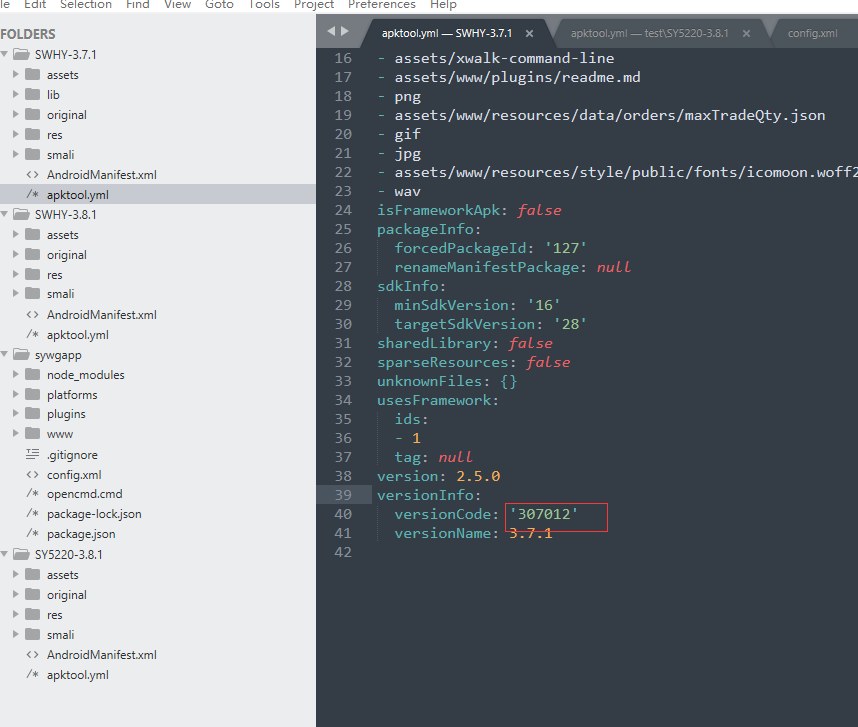Screen dimensions: 858x727
Task: Expand smali folder under SWHY-3.8.1
Action: pos(16,293)
